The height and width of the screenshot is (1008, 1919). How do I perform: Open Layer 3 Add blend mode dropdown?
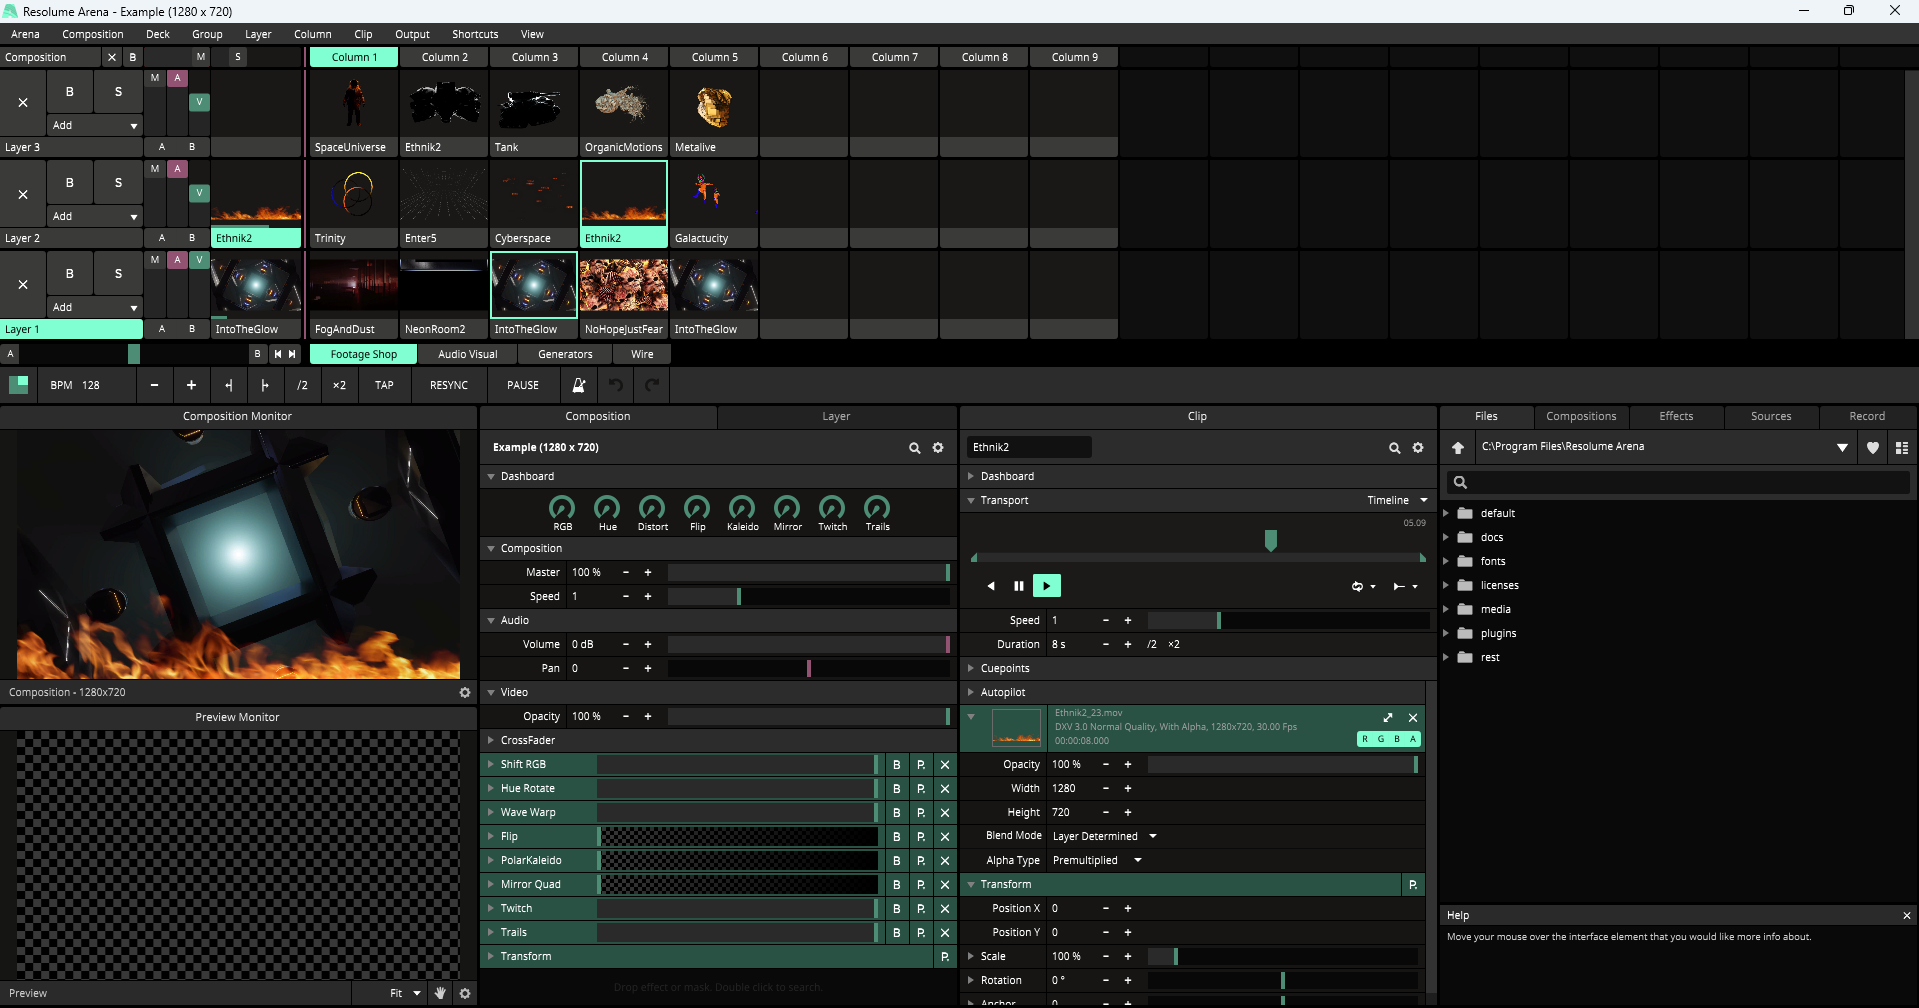96,126
